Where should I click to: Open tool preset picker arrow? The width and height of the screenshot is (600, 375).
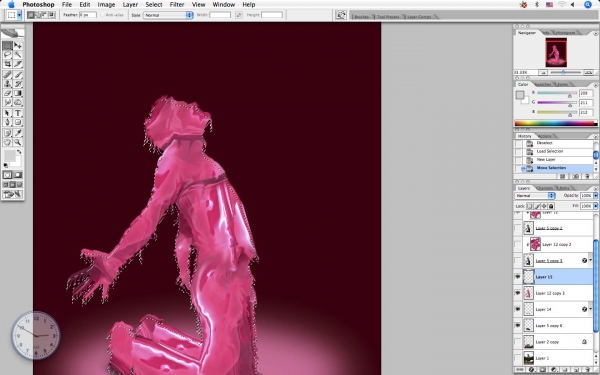[x=20, y=15]
